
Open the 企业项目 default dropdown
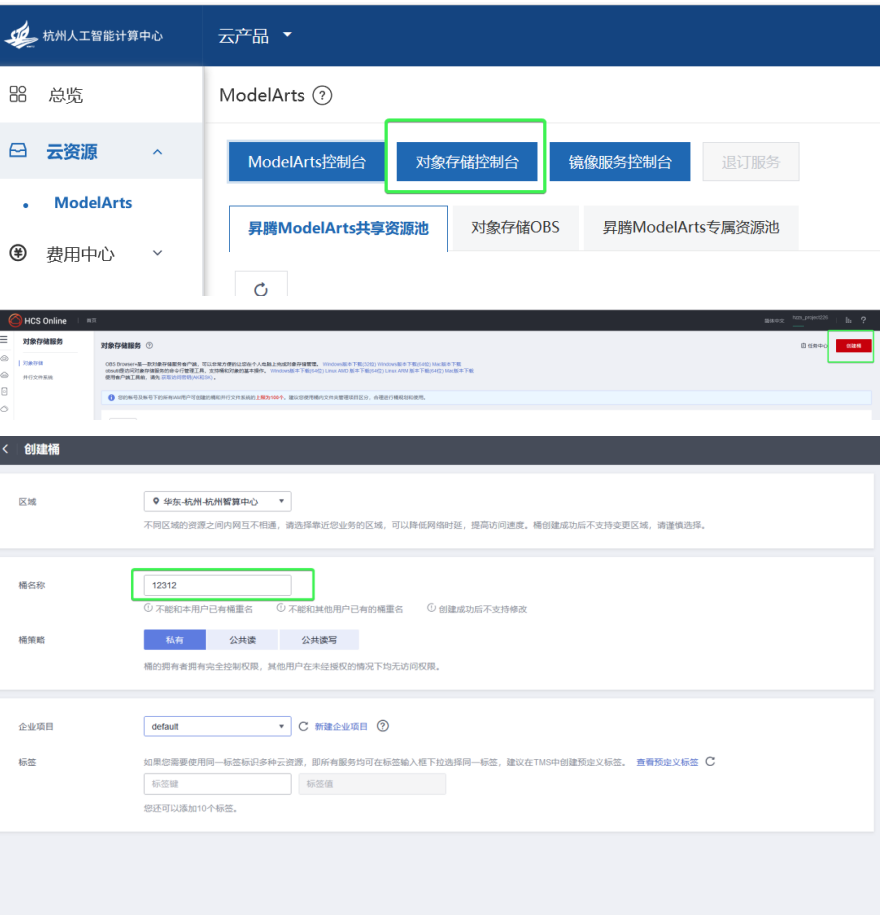(218, 727)
